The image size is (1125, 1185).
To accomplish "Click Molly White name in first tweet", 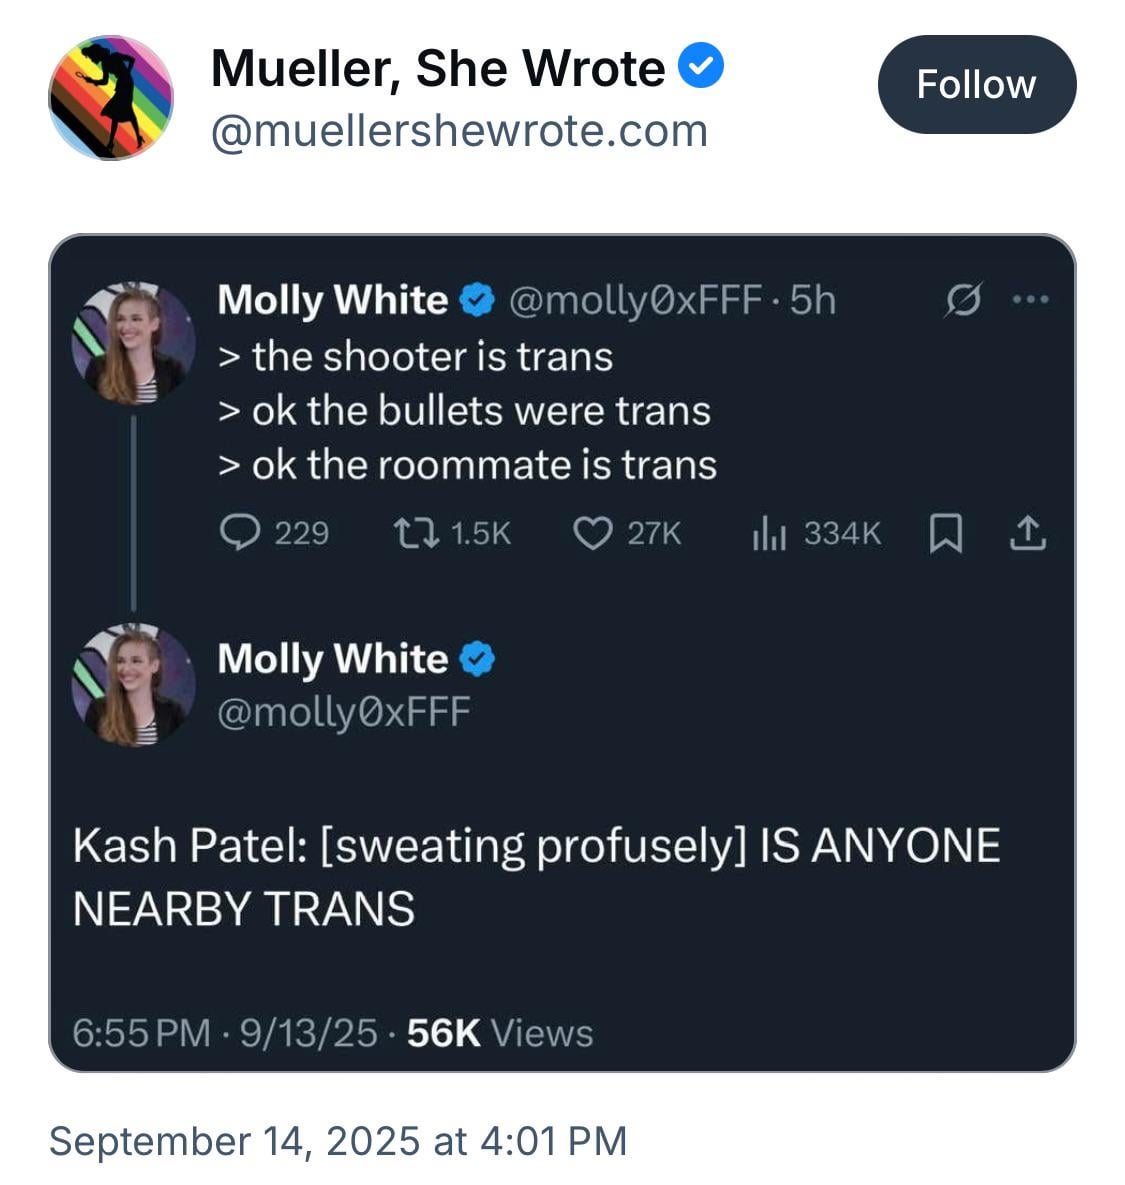I will [332, 300].
